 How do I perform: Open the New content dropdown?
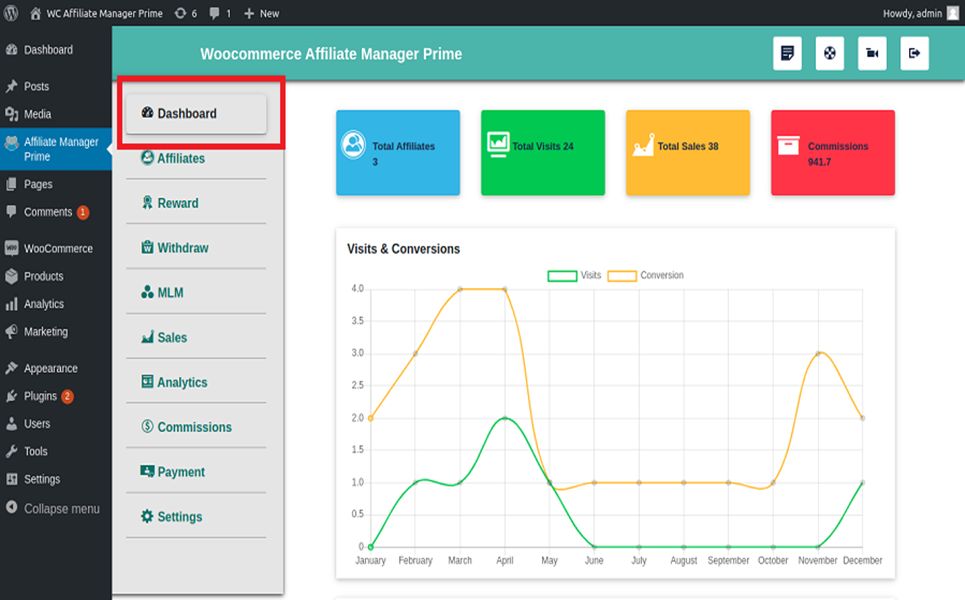pos(262,13)
